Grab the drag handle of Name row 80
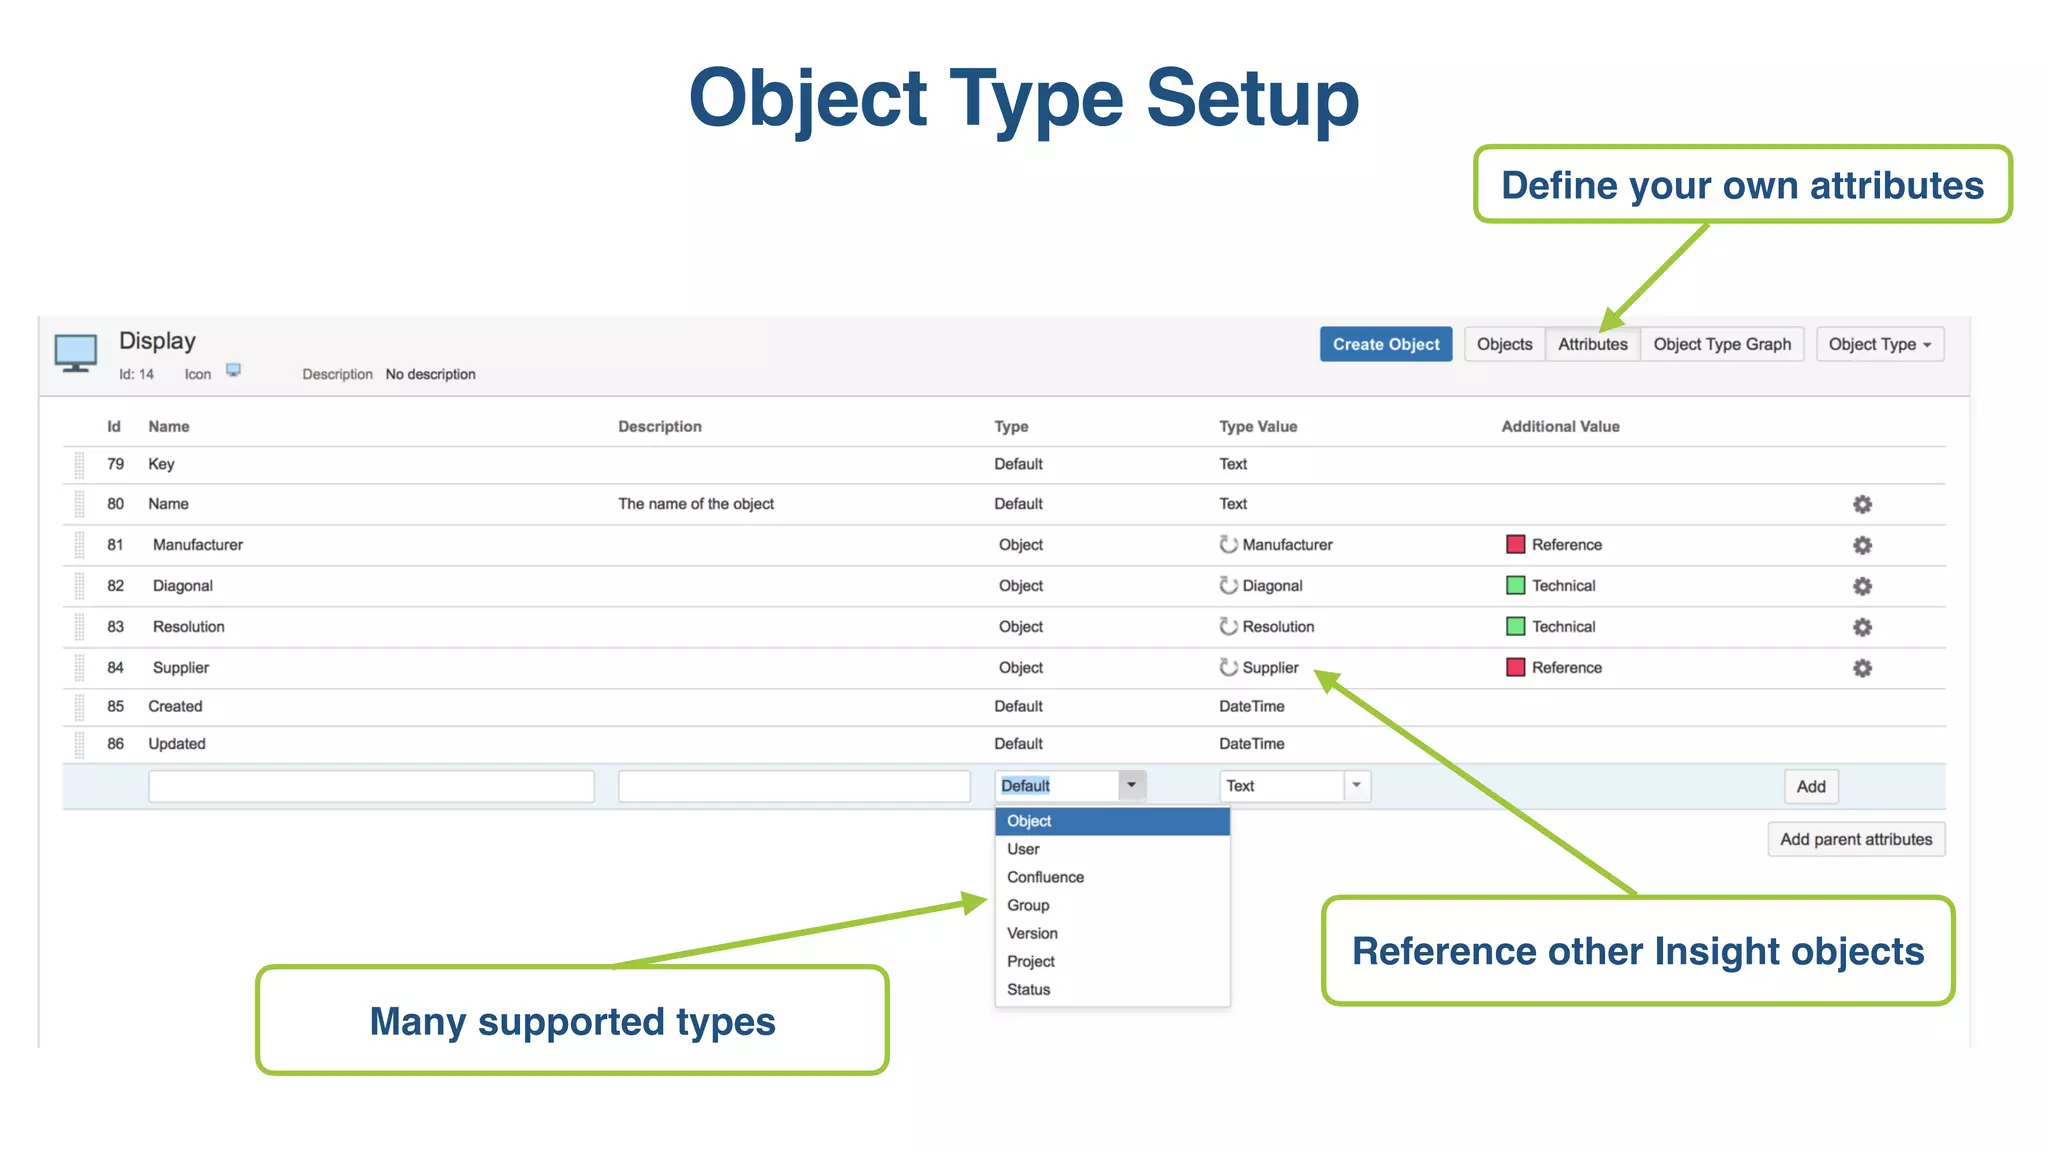This screenshot has width=2048, height=1152. pyautogui.click(x=79, y=504)
